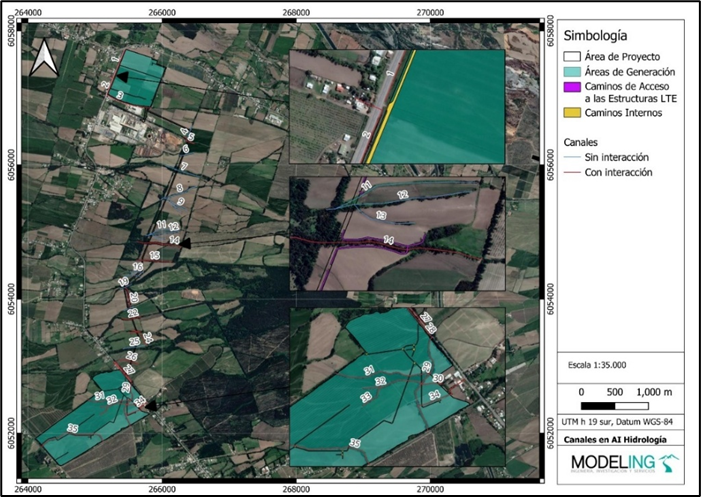Click the purple Caminos de Acceso swatch
Image resolution: width=701 pixels, height=497 pixels.
pyautogui.click(x=573, y=88)
